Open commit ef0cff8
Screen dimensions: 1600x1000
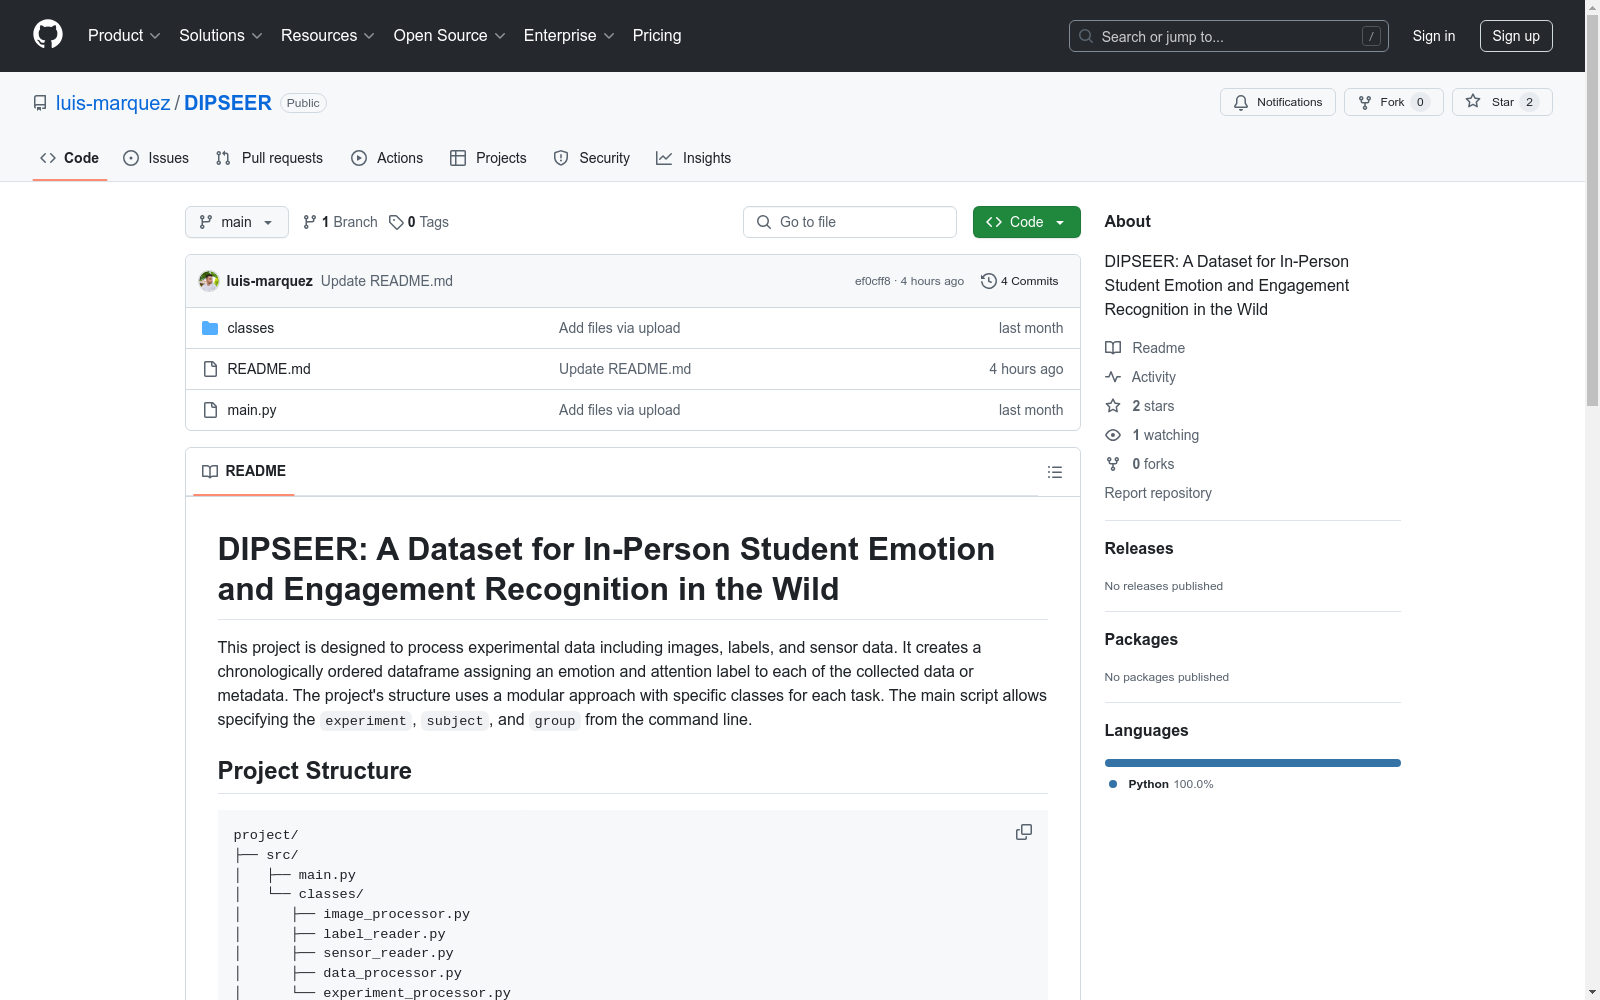[872, 281]
